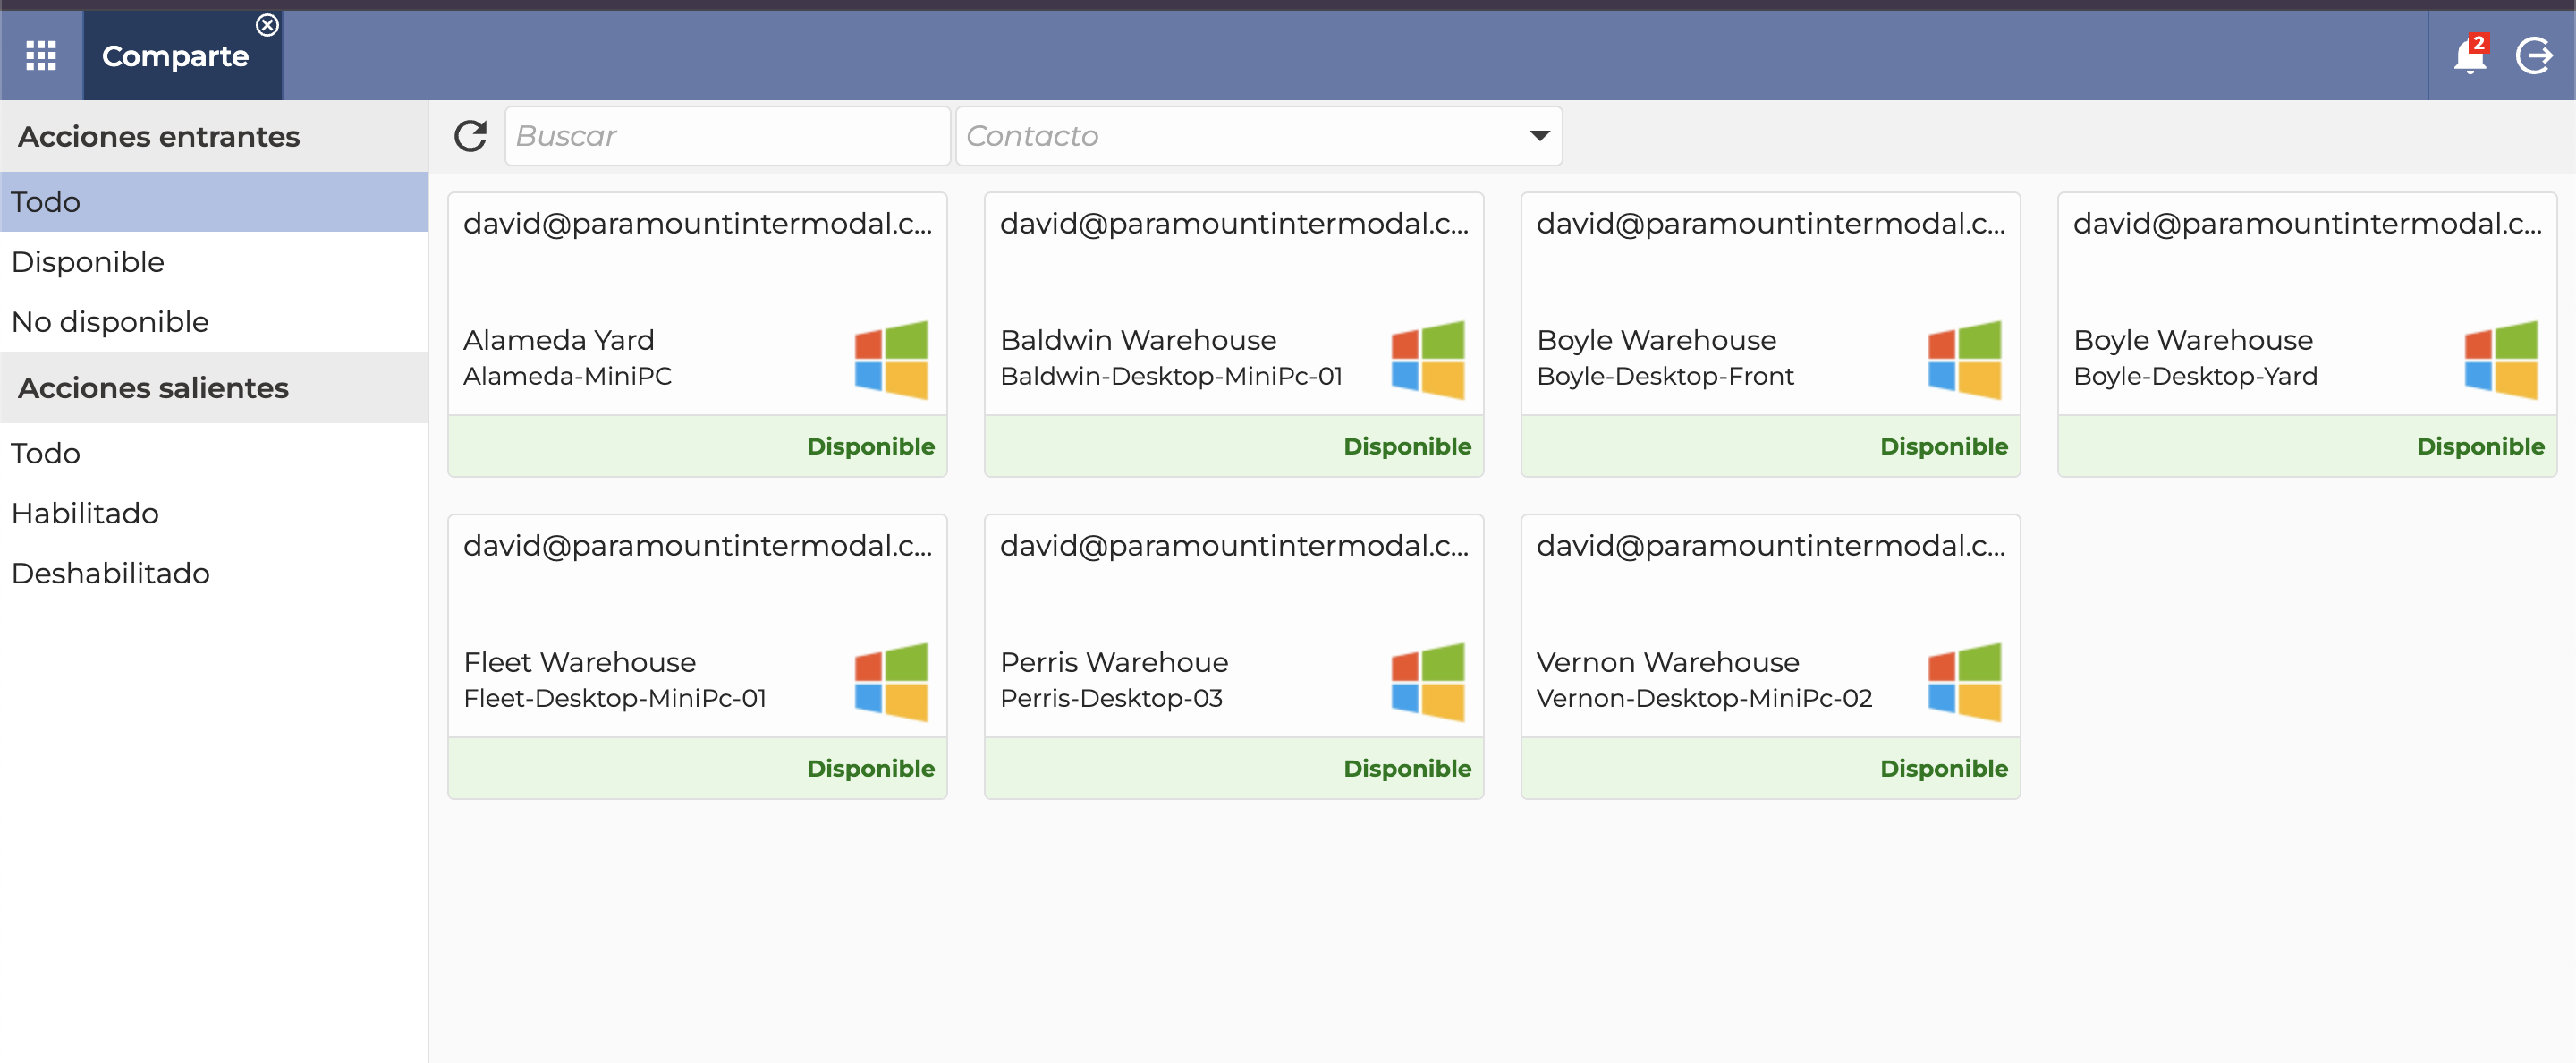This screenshot has width=2576, height=1063.
Task: Click Disponible status on Alameda Yard card
Action: (870, 447)
